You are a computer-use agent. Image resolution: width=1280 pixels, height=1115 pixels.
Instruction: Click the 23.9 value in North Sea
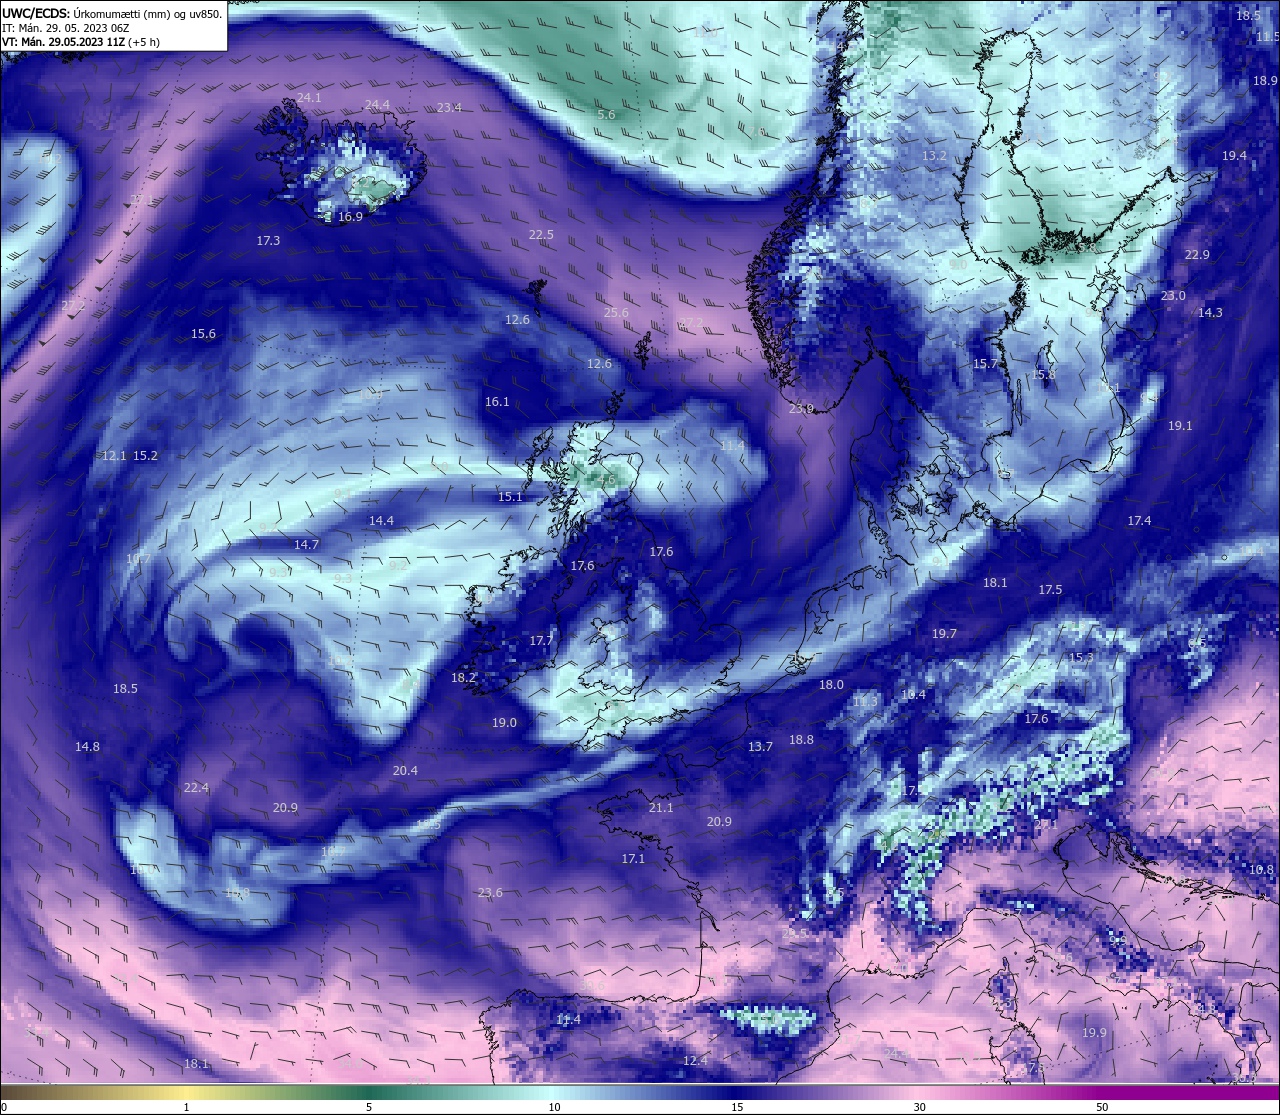pos(801,409)
